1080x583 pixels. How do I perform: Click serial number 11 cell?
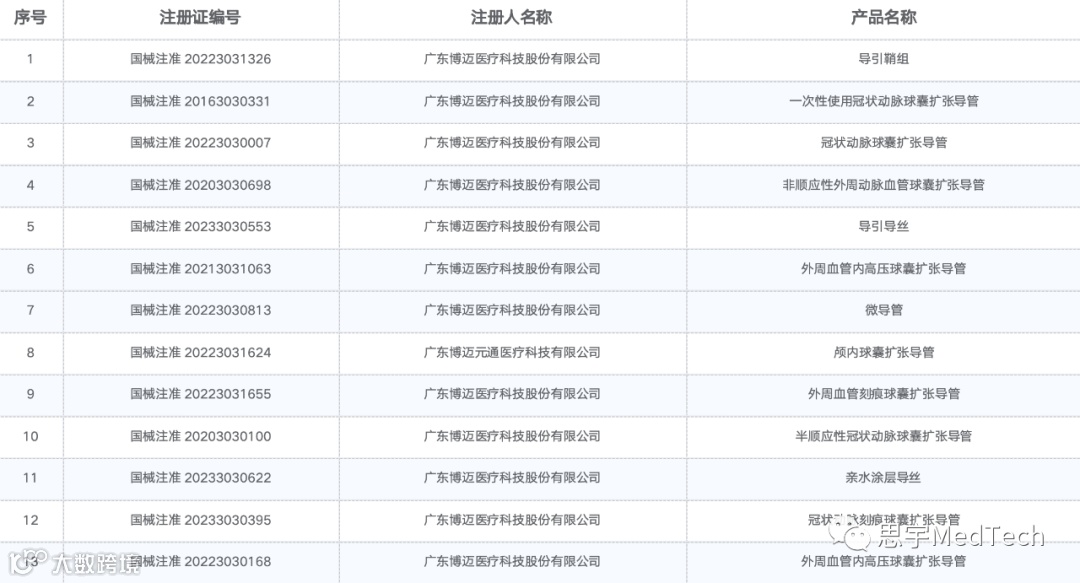click(x=30, y=478)
